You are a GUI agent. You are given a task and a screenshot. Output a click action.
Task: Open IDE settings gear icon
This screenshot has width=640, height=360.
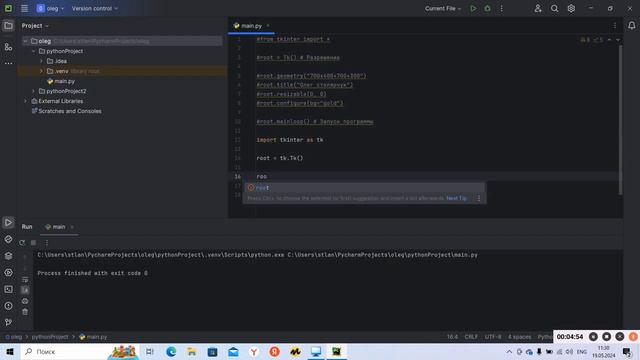(571, 8)
